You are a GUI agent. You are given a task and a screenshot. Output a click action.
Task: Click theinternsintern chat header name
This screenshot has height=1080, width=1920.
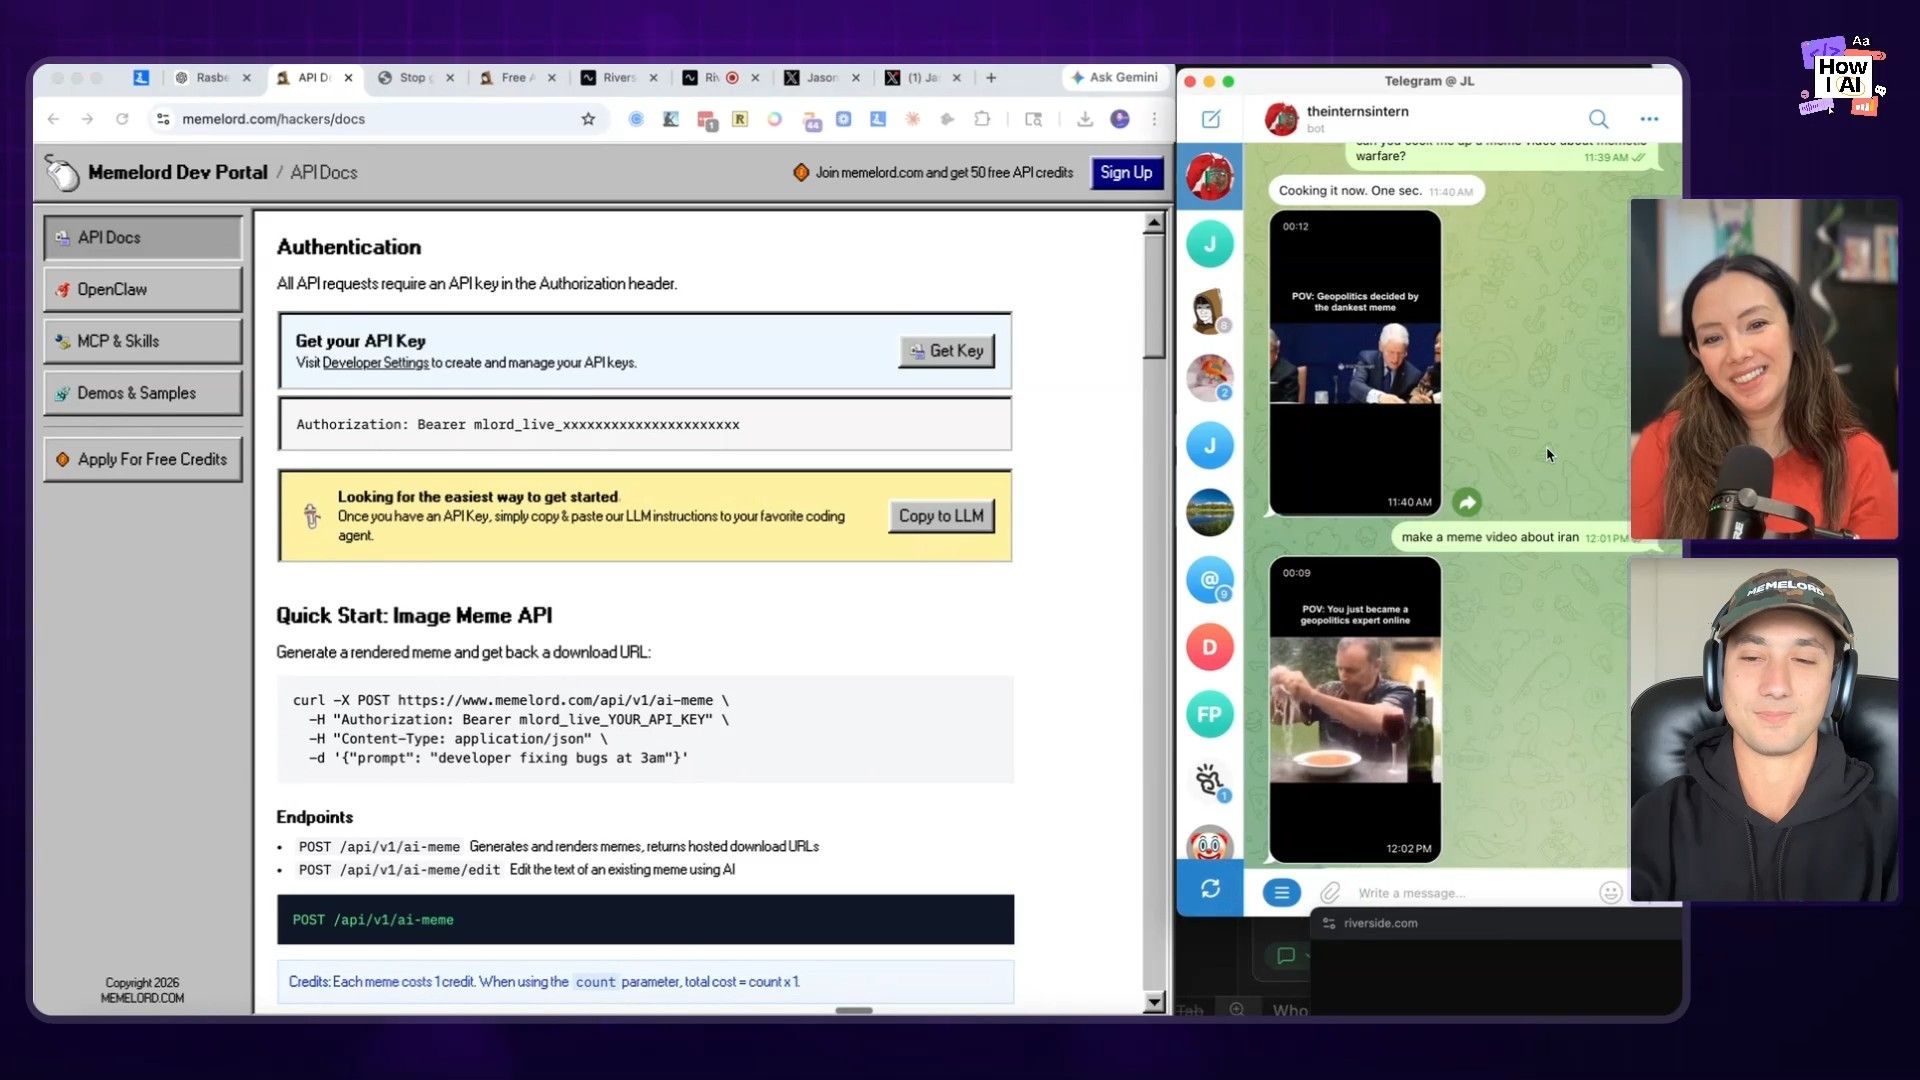coord(1357,111)
